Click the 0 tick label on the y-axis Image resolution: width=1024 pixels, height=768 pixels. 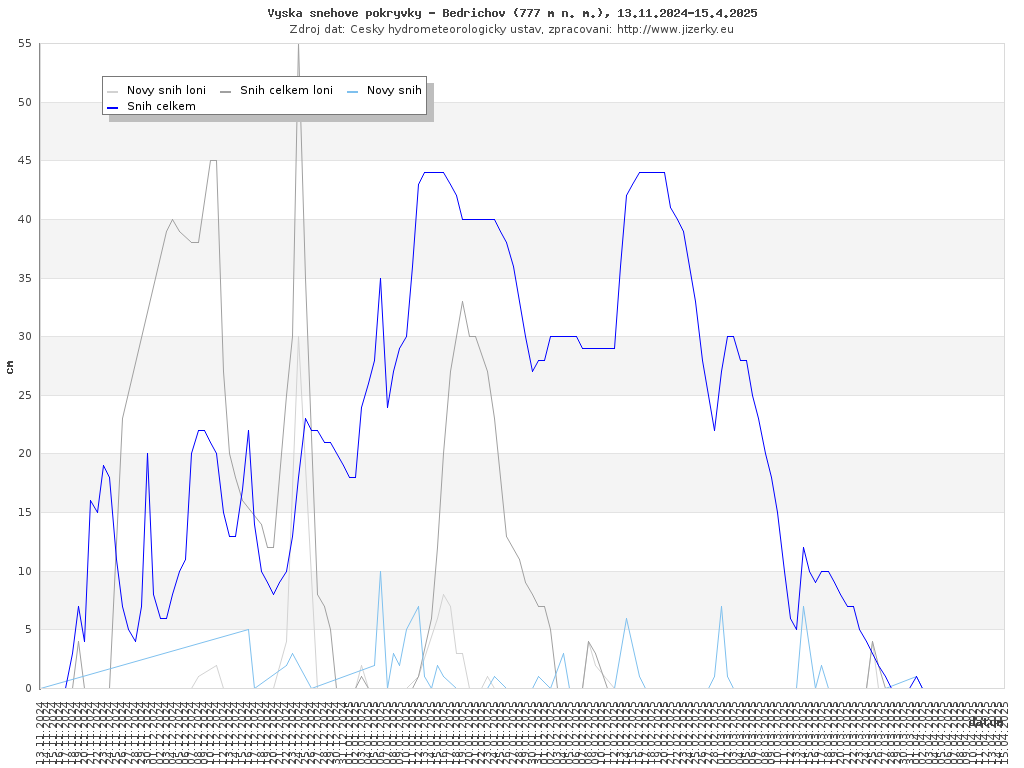(28, 688)
